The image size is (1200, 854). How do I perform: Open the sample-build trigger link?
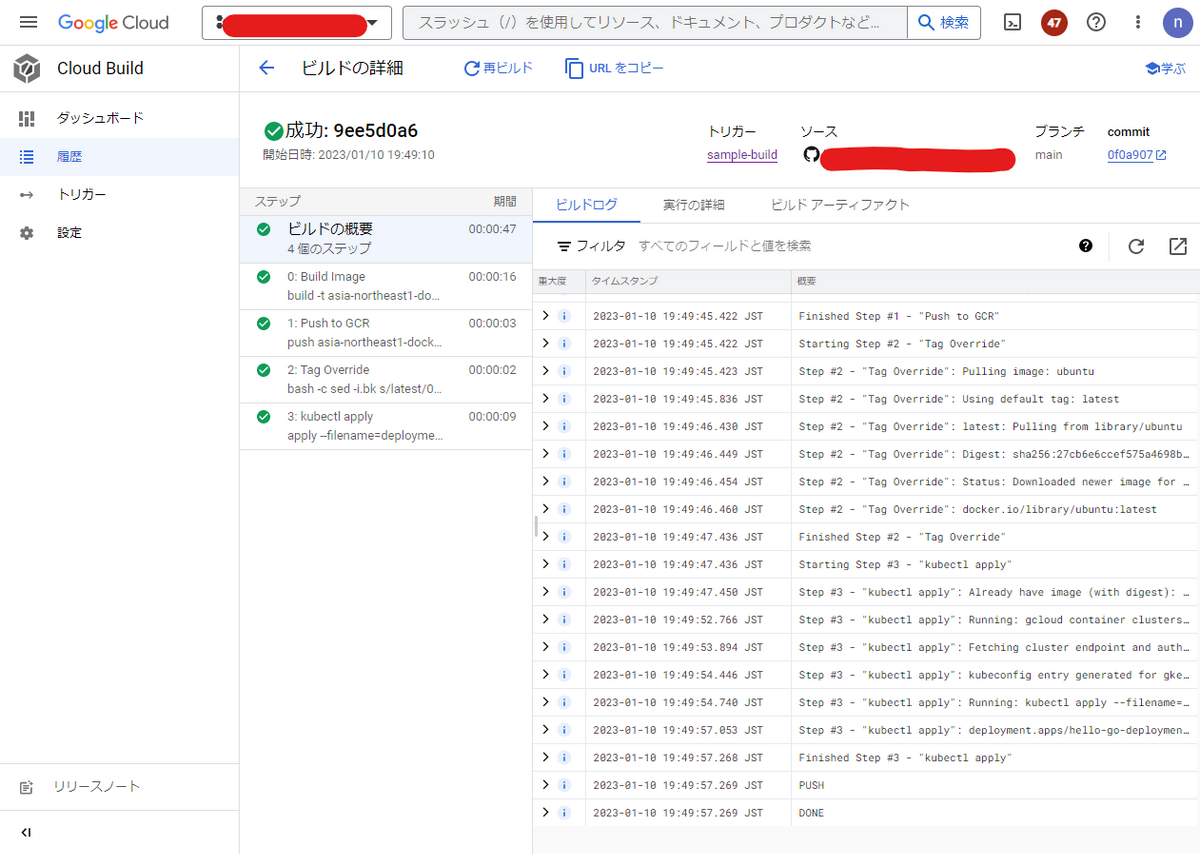[x=742, y=155]
